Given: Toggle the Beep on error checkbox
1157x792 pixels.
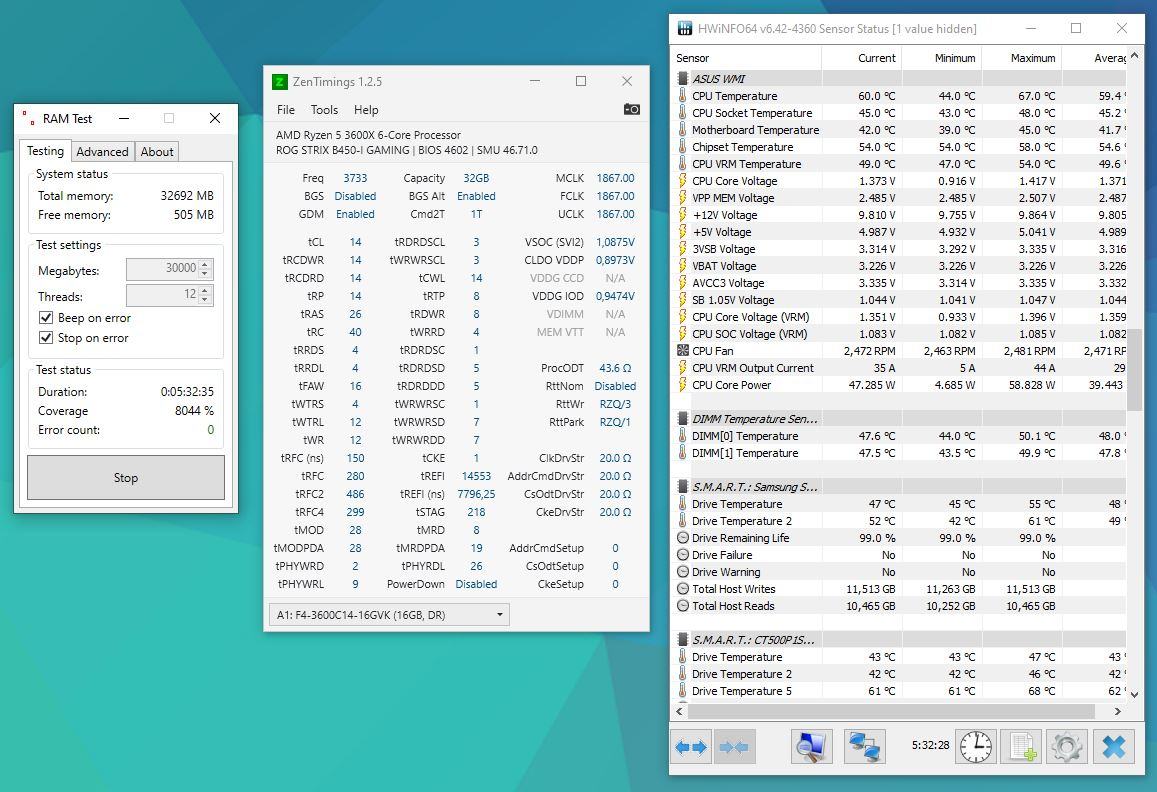Looking at the screenshot, I should click(x=46, y=318).
